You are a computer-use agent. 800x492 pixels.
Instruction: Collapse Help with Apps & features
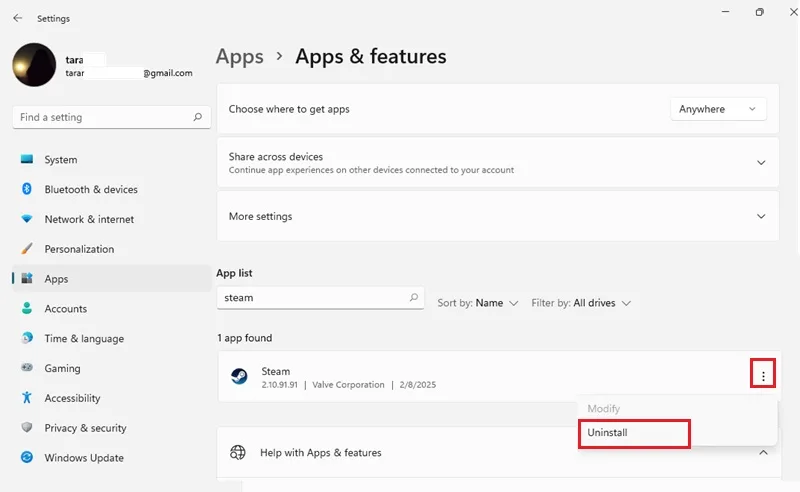[763, 453]
